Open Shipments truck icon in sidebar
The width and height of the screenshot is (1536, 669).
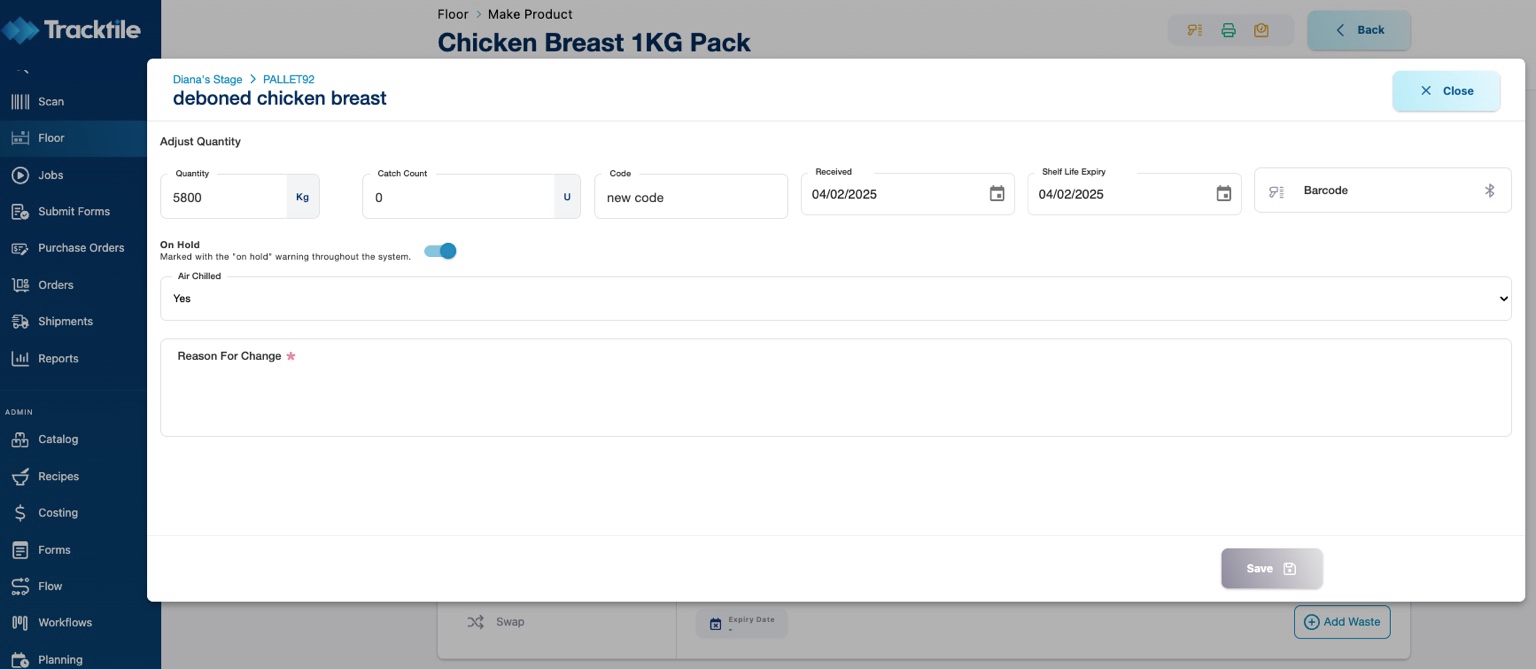(20, 321)
